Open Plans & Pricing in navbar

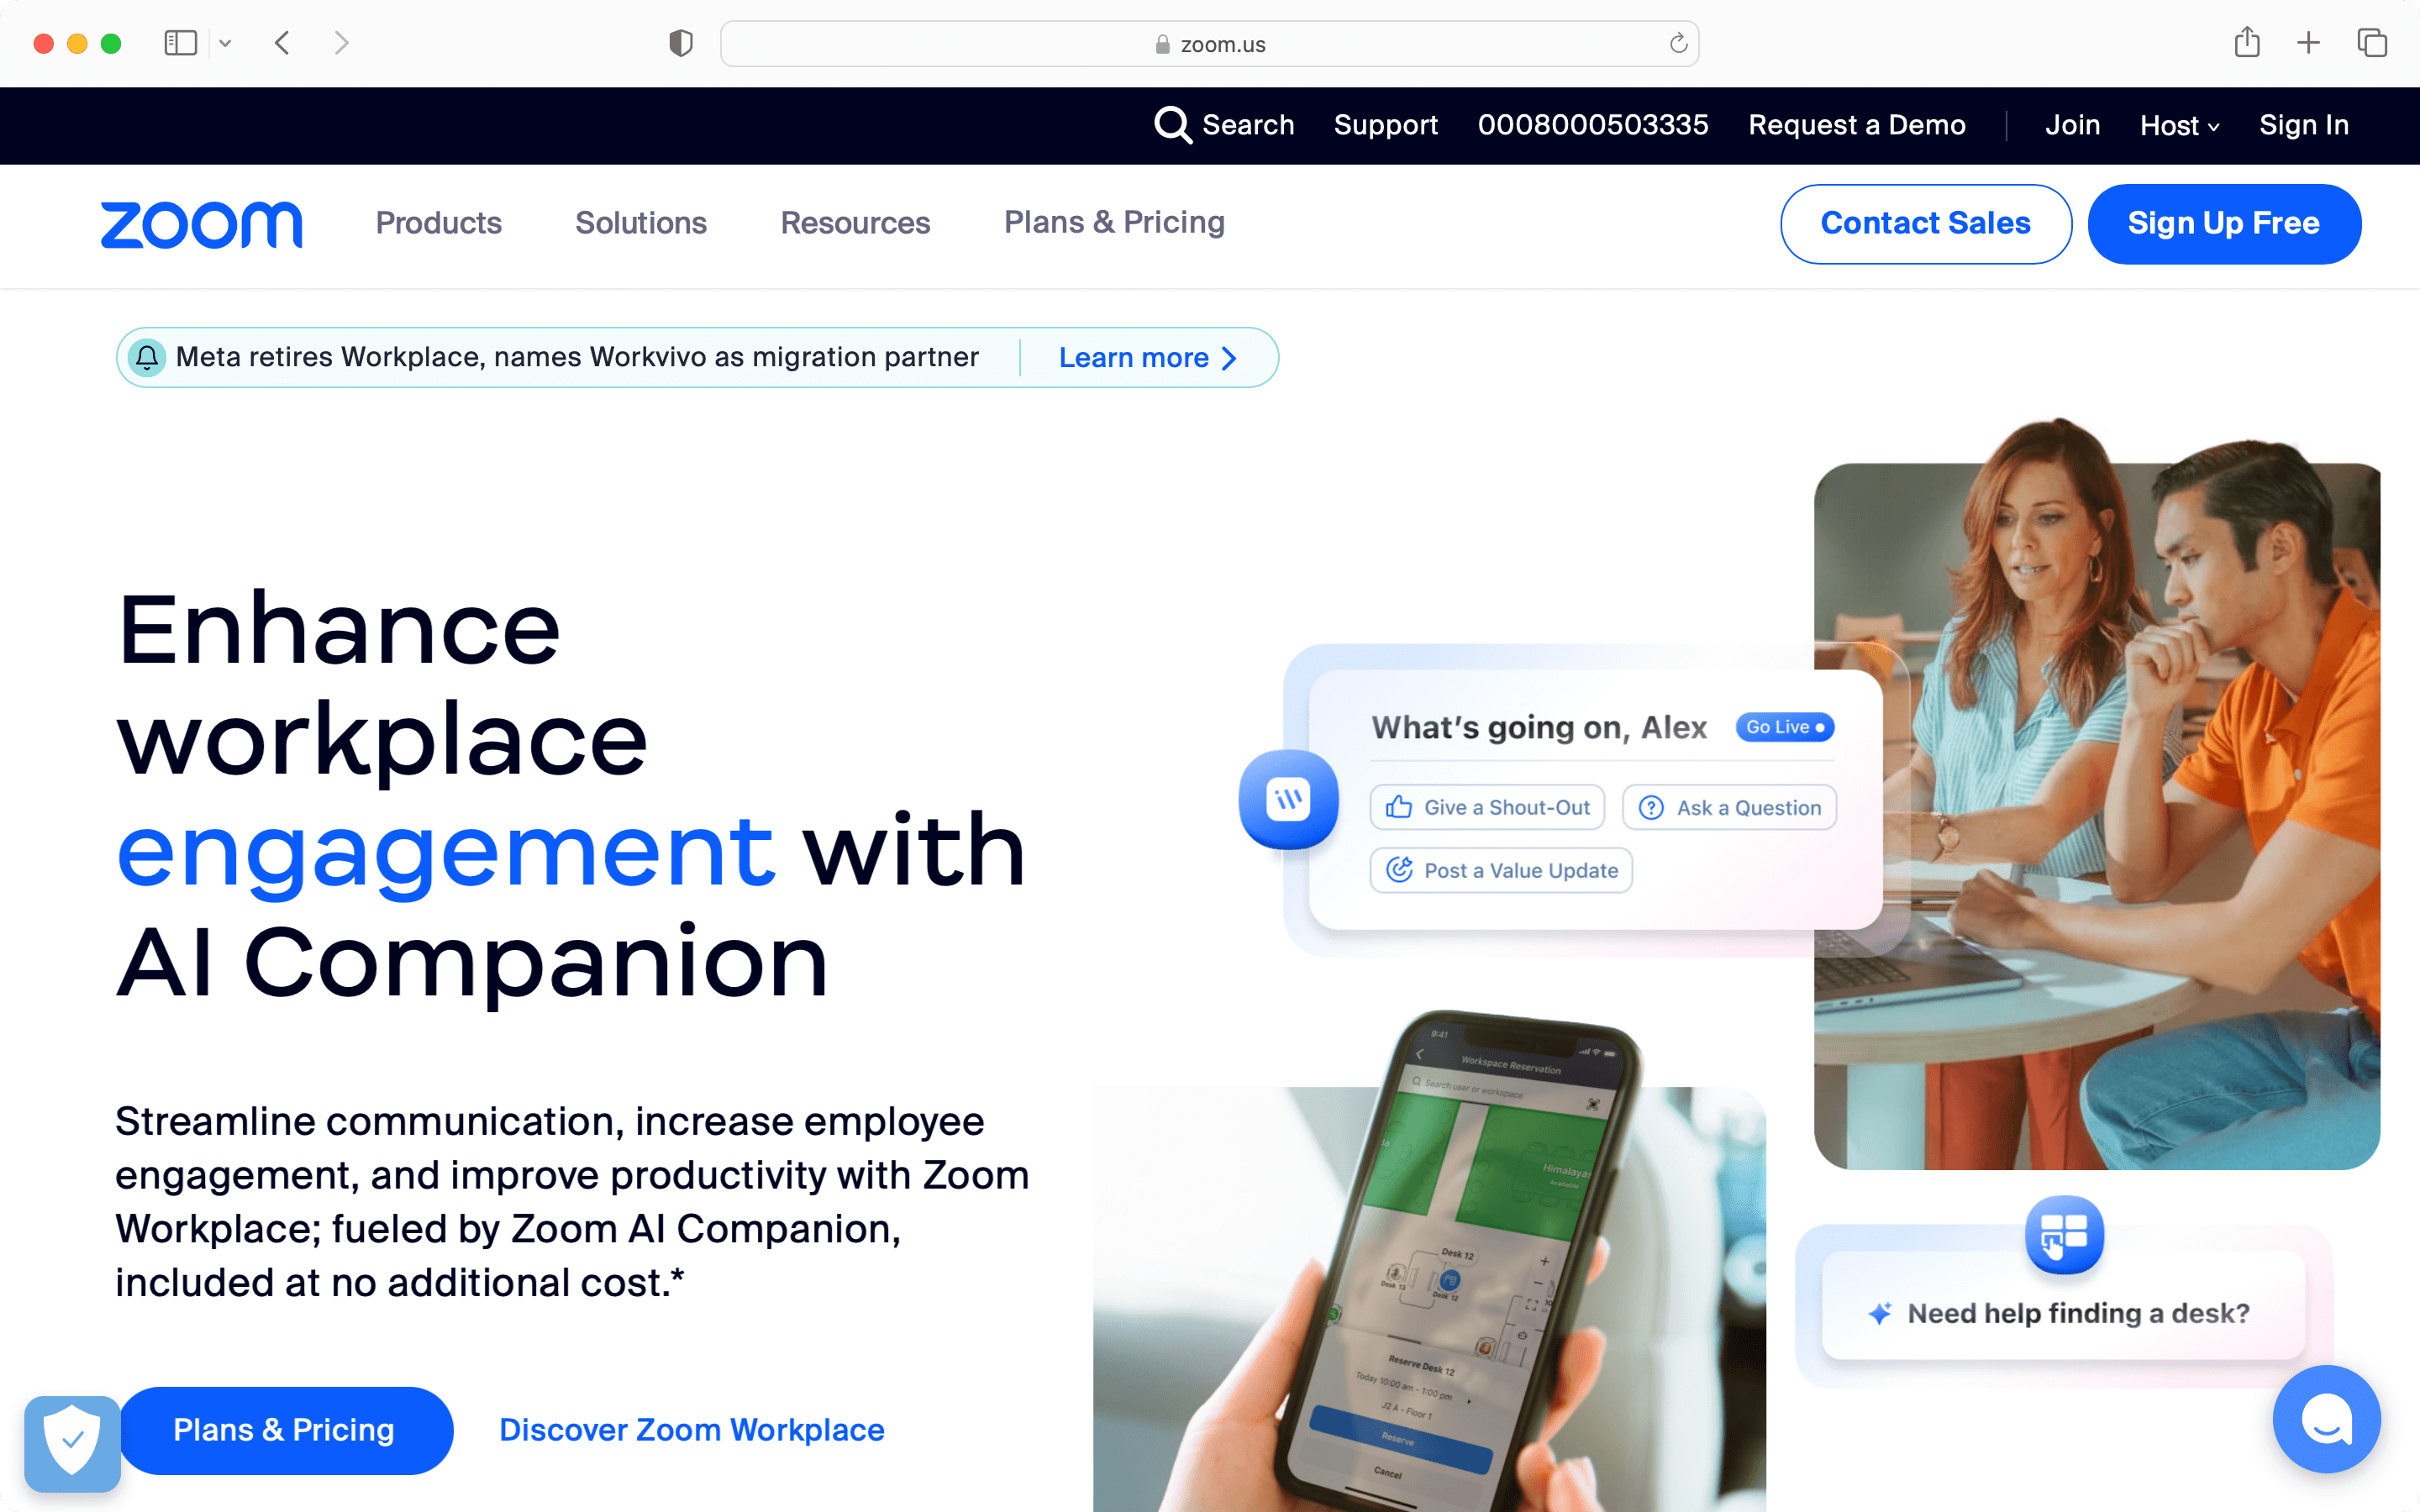pyautogui.click(x=1114, y=222)
